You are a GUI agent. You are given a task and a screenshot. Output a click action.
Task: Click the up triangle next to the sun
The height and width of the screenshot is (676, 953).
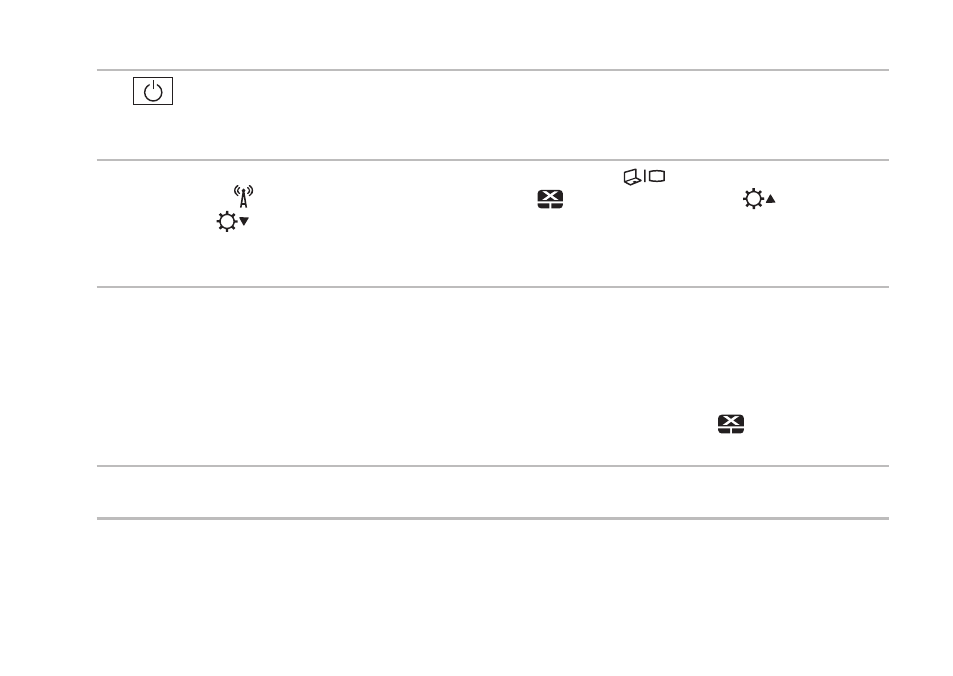pyautogui.click(x=771, y=199)
